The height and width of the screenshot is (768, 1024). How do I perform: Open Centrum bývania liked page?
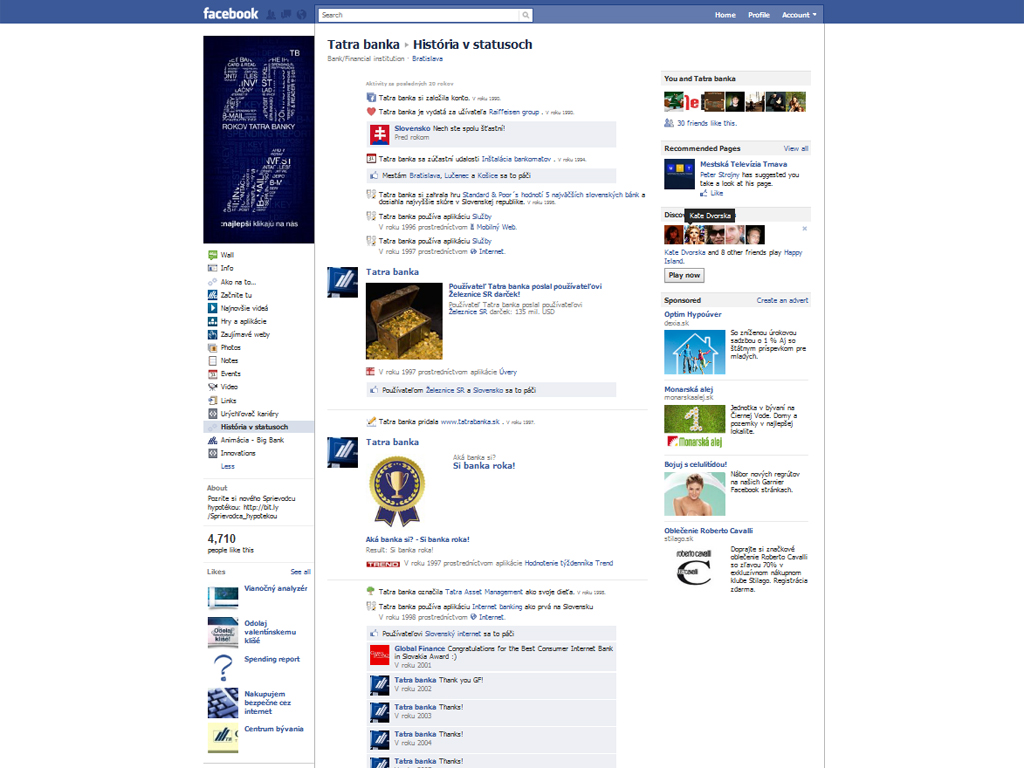pyautogui.click(x=274, y=729)
